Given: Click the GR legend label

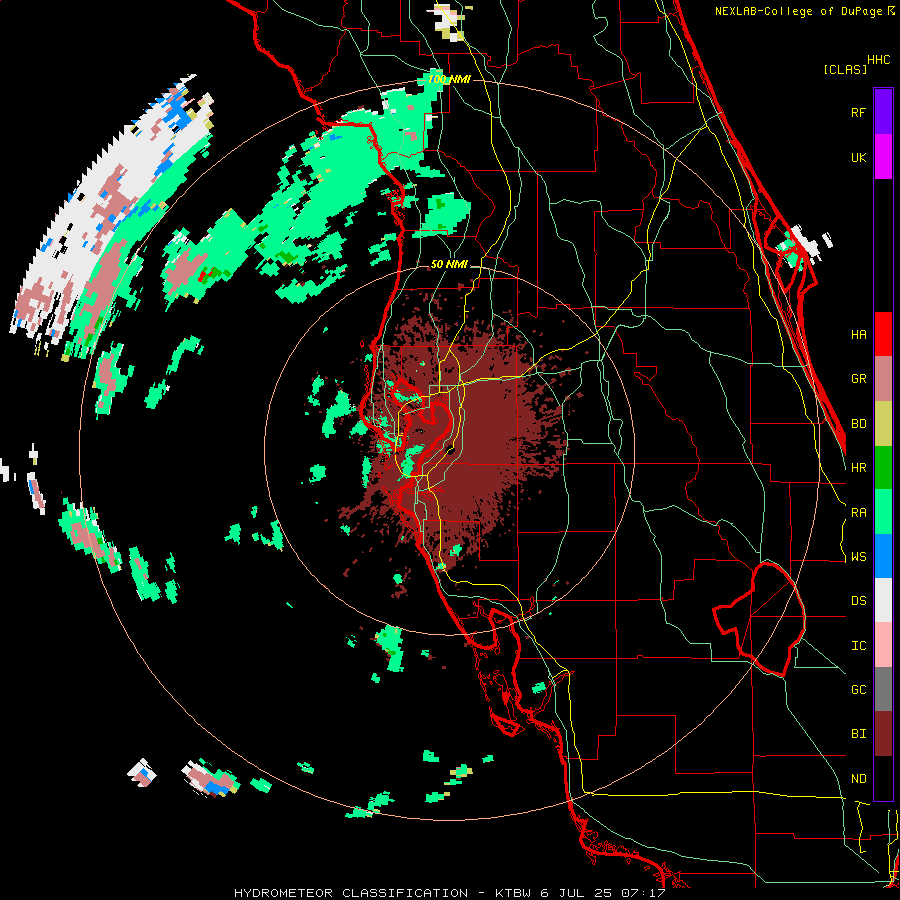Looking at the screenshot, I should tap(858, 379).
